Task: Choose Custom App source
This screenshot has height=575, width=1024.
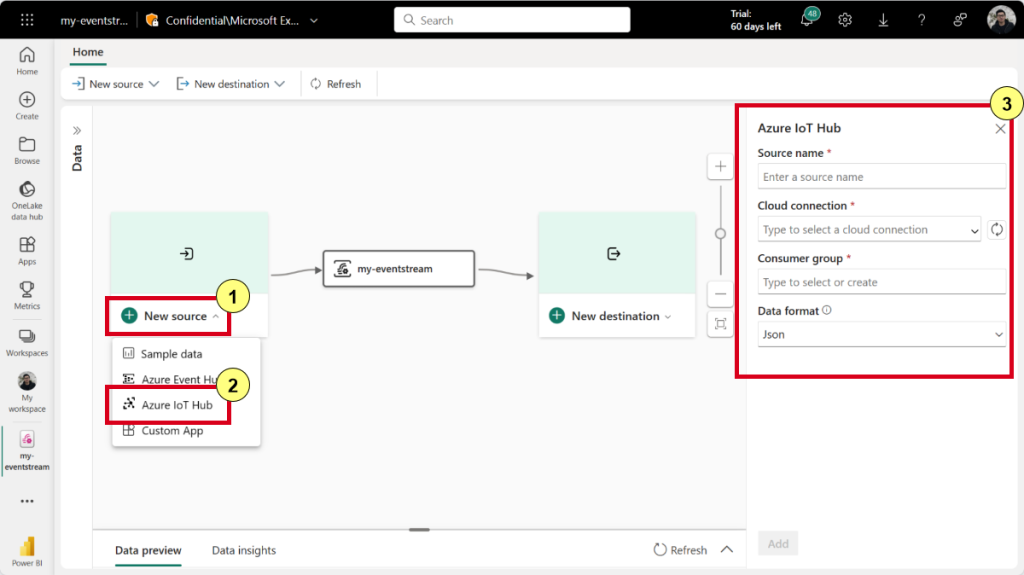Action: point(186,431)
